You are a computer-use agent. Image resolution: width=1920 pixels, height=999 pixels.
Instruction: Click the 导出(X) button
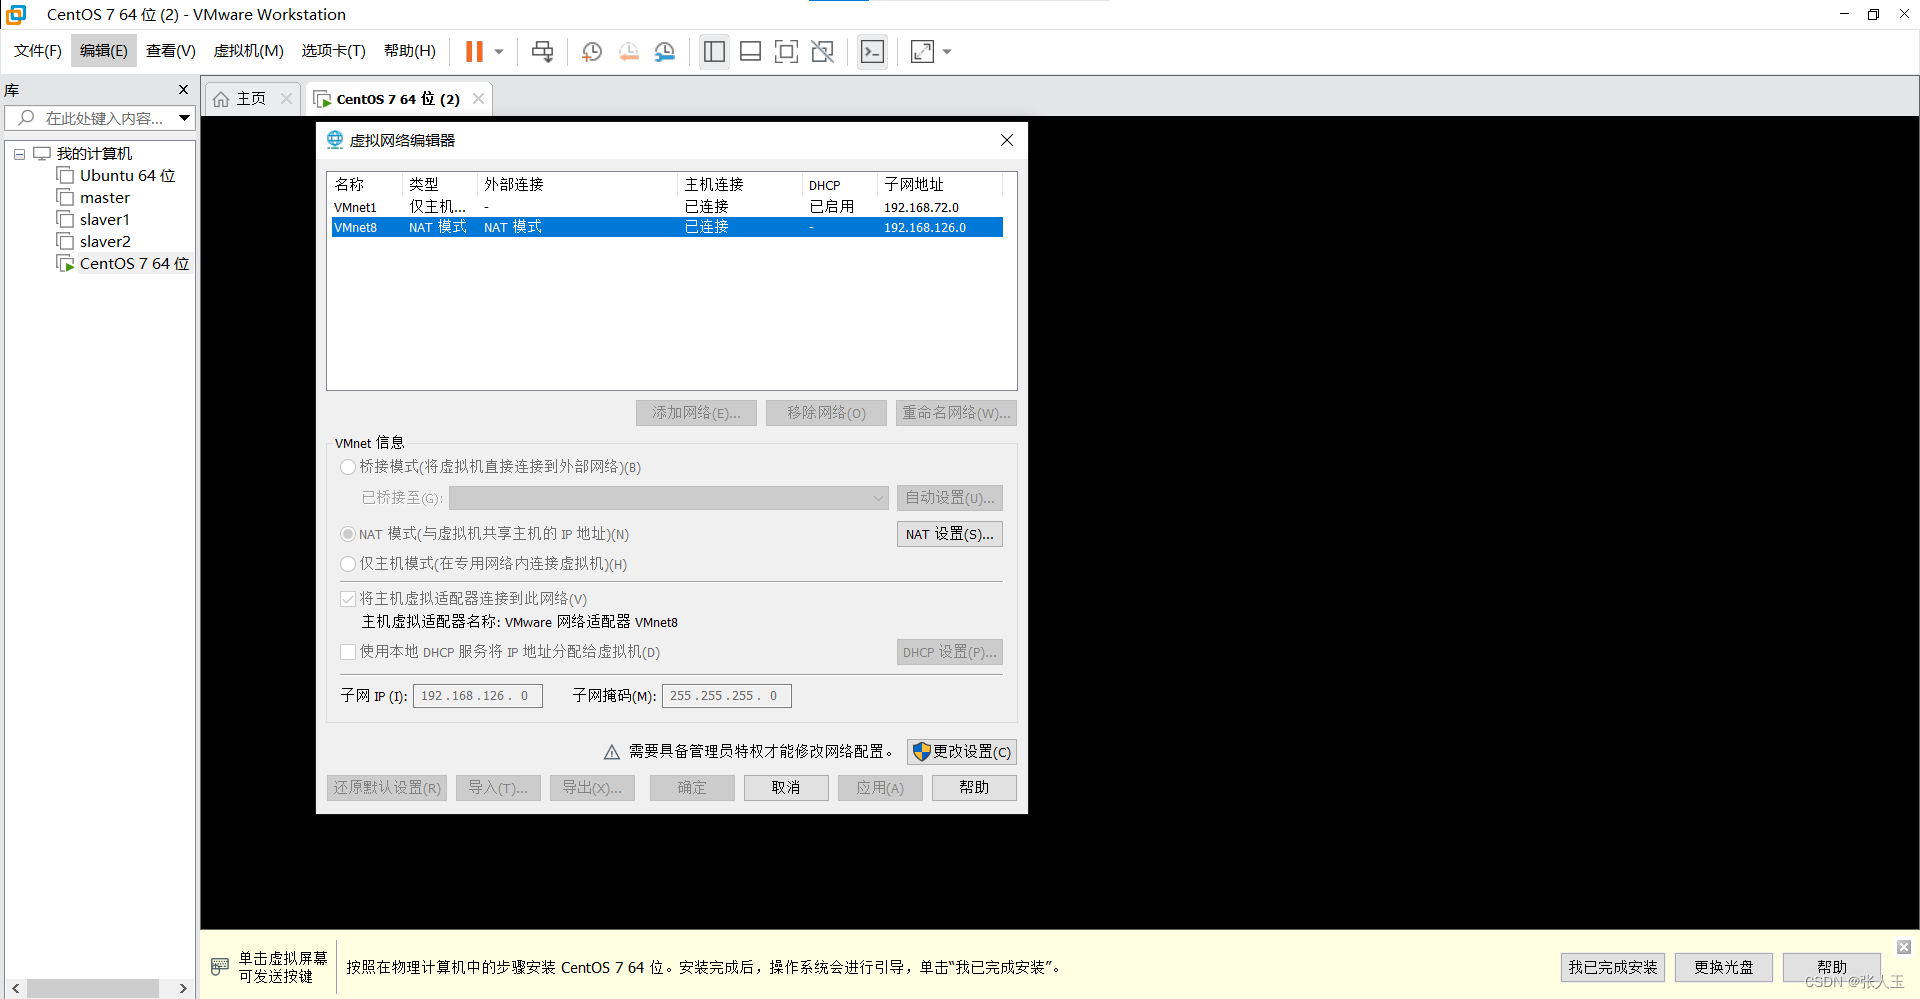(x=592, y=788)
